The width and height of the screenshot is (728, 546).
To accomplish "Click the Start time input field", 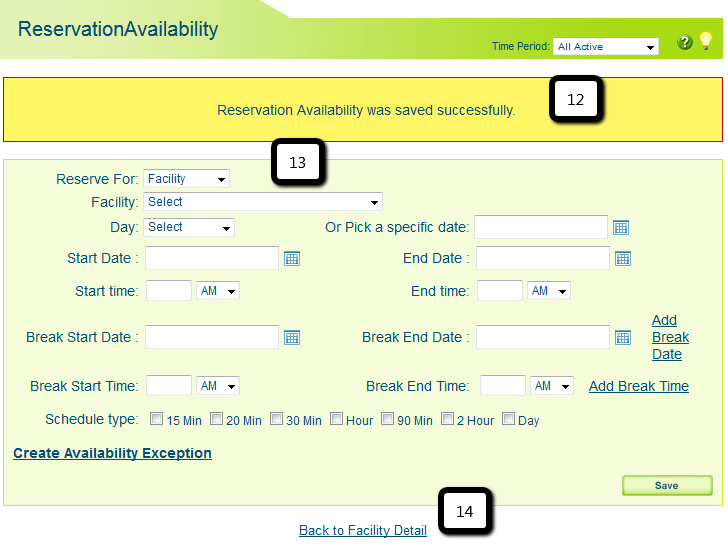I will [x=168, y=291].
